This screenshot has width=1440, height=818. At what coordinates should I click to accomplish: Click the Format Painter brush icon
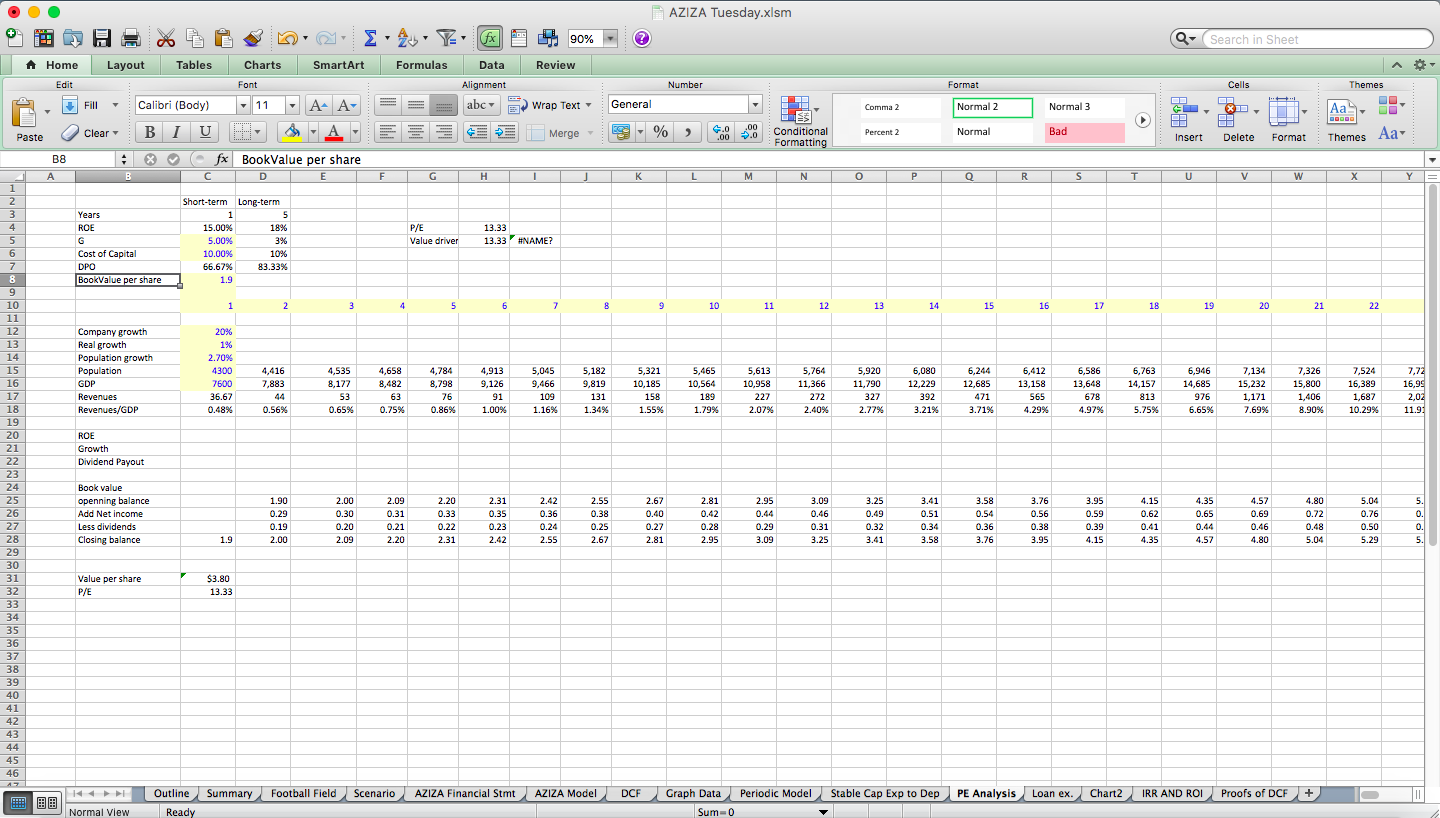click(253, 37)
